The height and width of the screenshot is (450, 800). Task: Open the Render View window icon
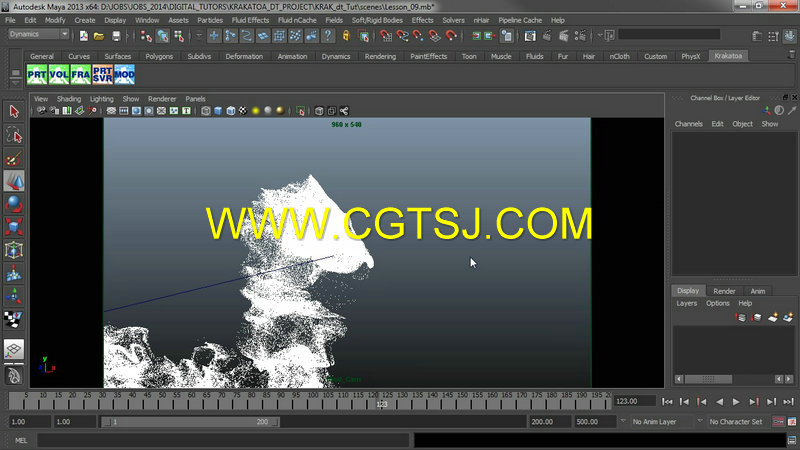pyautogui.click(x=530, y=36)
